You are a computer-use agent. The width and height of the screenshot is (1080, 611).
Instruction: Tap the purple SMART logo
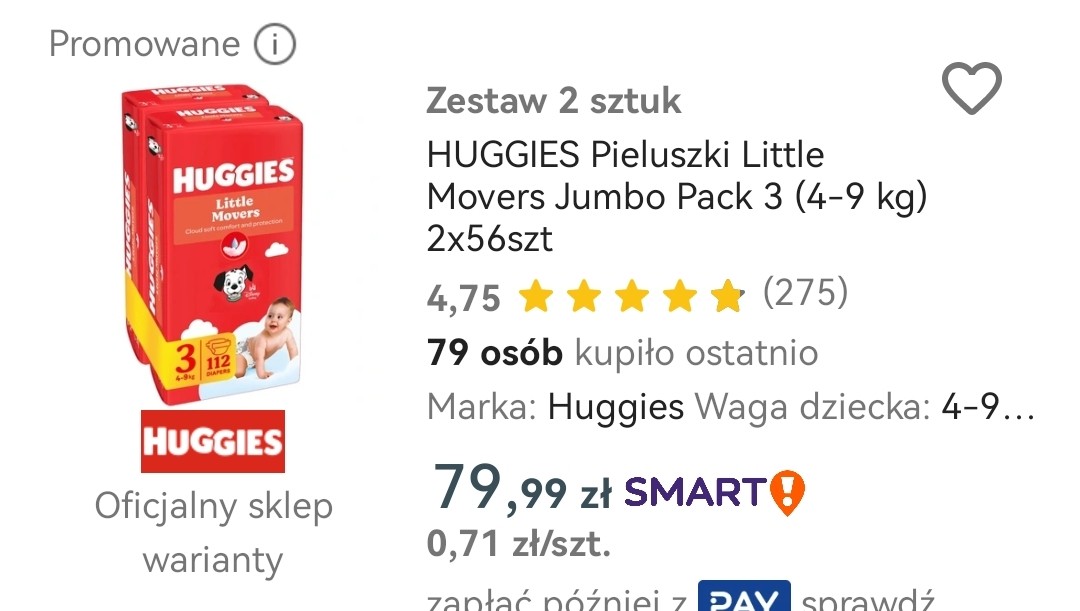[x=695, y=493]
